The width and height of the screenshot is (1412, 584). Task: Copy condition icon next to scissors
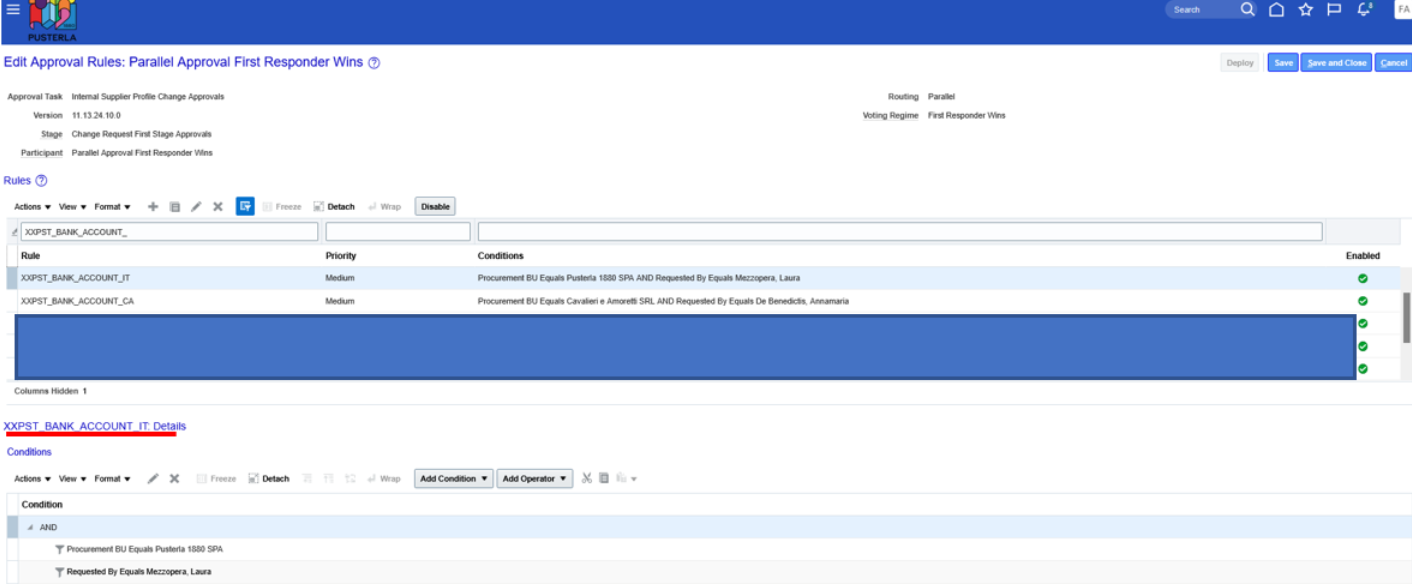coord(604,478)
